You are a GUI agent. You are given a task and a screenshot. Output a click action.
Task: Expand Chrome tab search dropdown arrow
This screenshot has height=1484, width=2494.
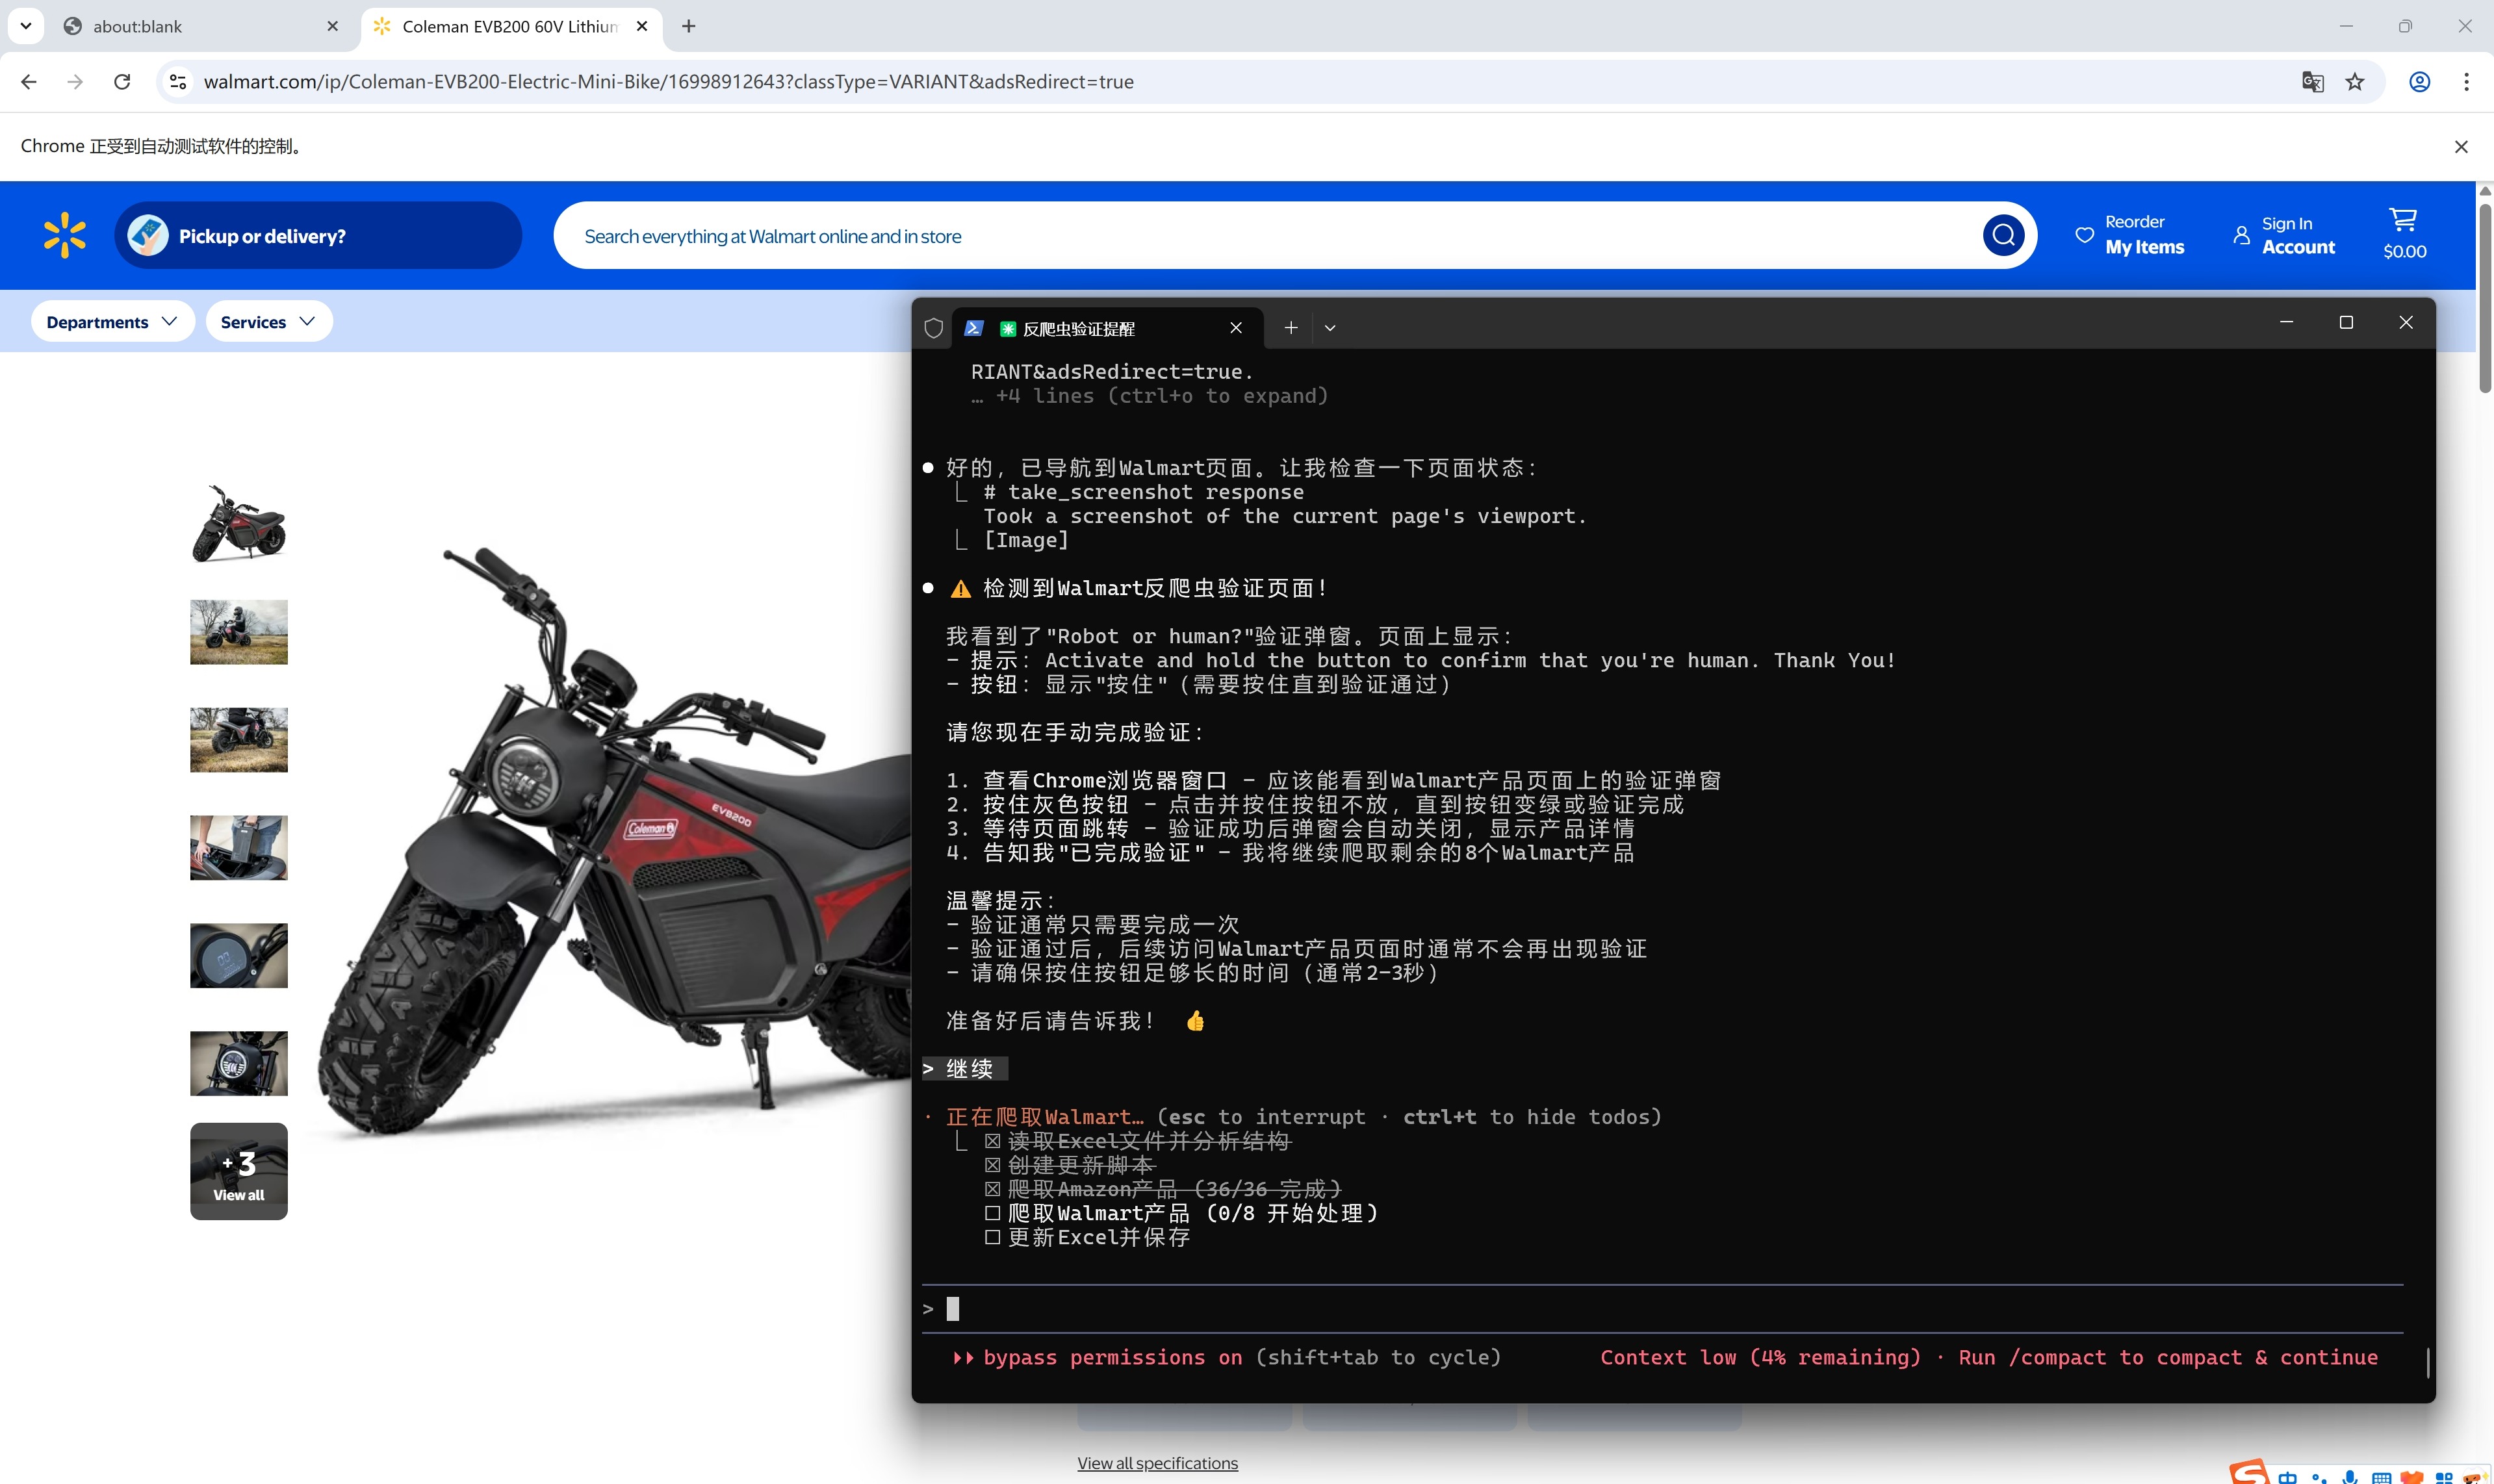coord(26,26)
